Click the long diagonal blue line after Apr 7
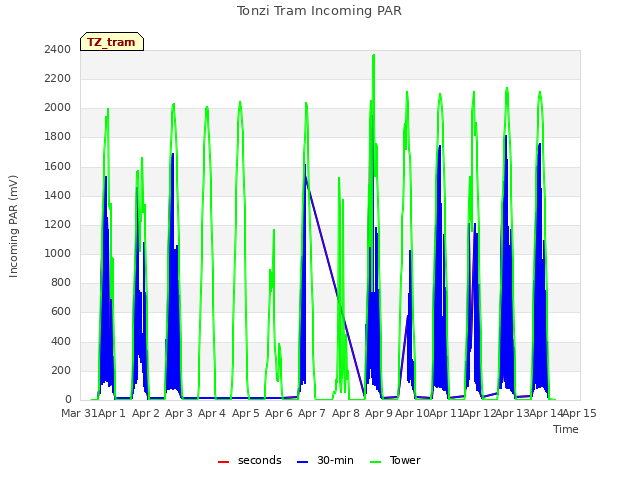640x480 pixels. point(335,286)
